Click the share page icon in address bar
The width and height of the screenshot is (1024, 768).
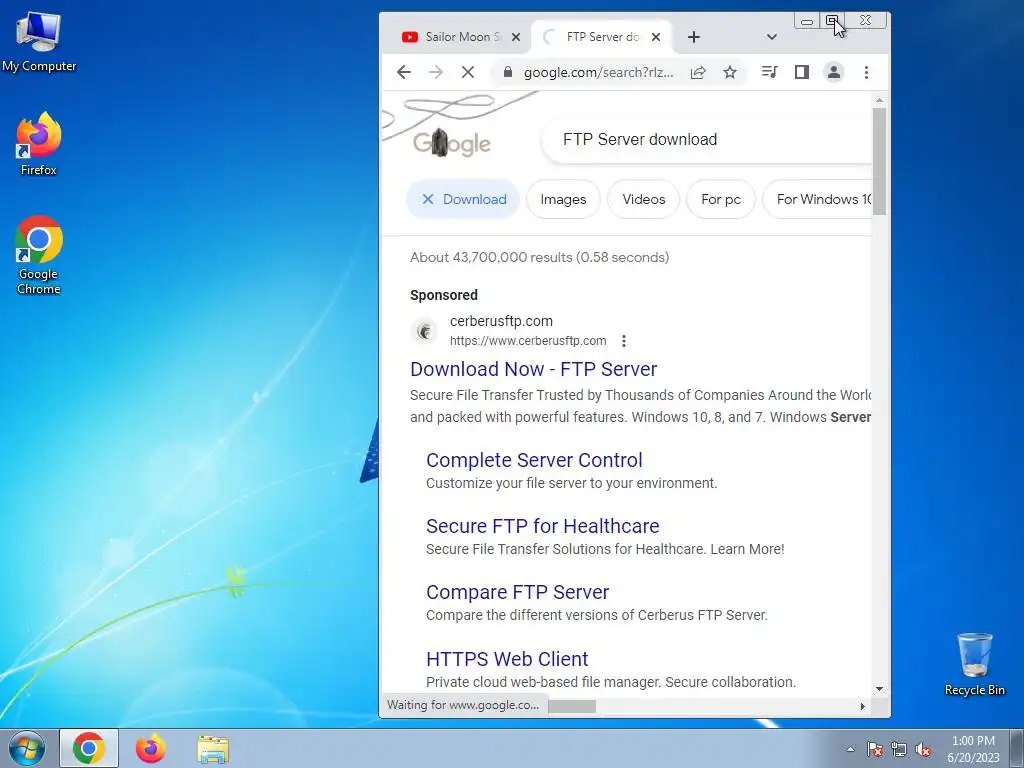(698, 72)
